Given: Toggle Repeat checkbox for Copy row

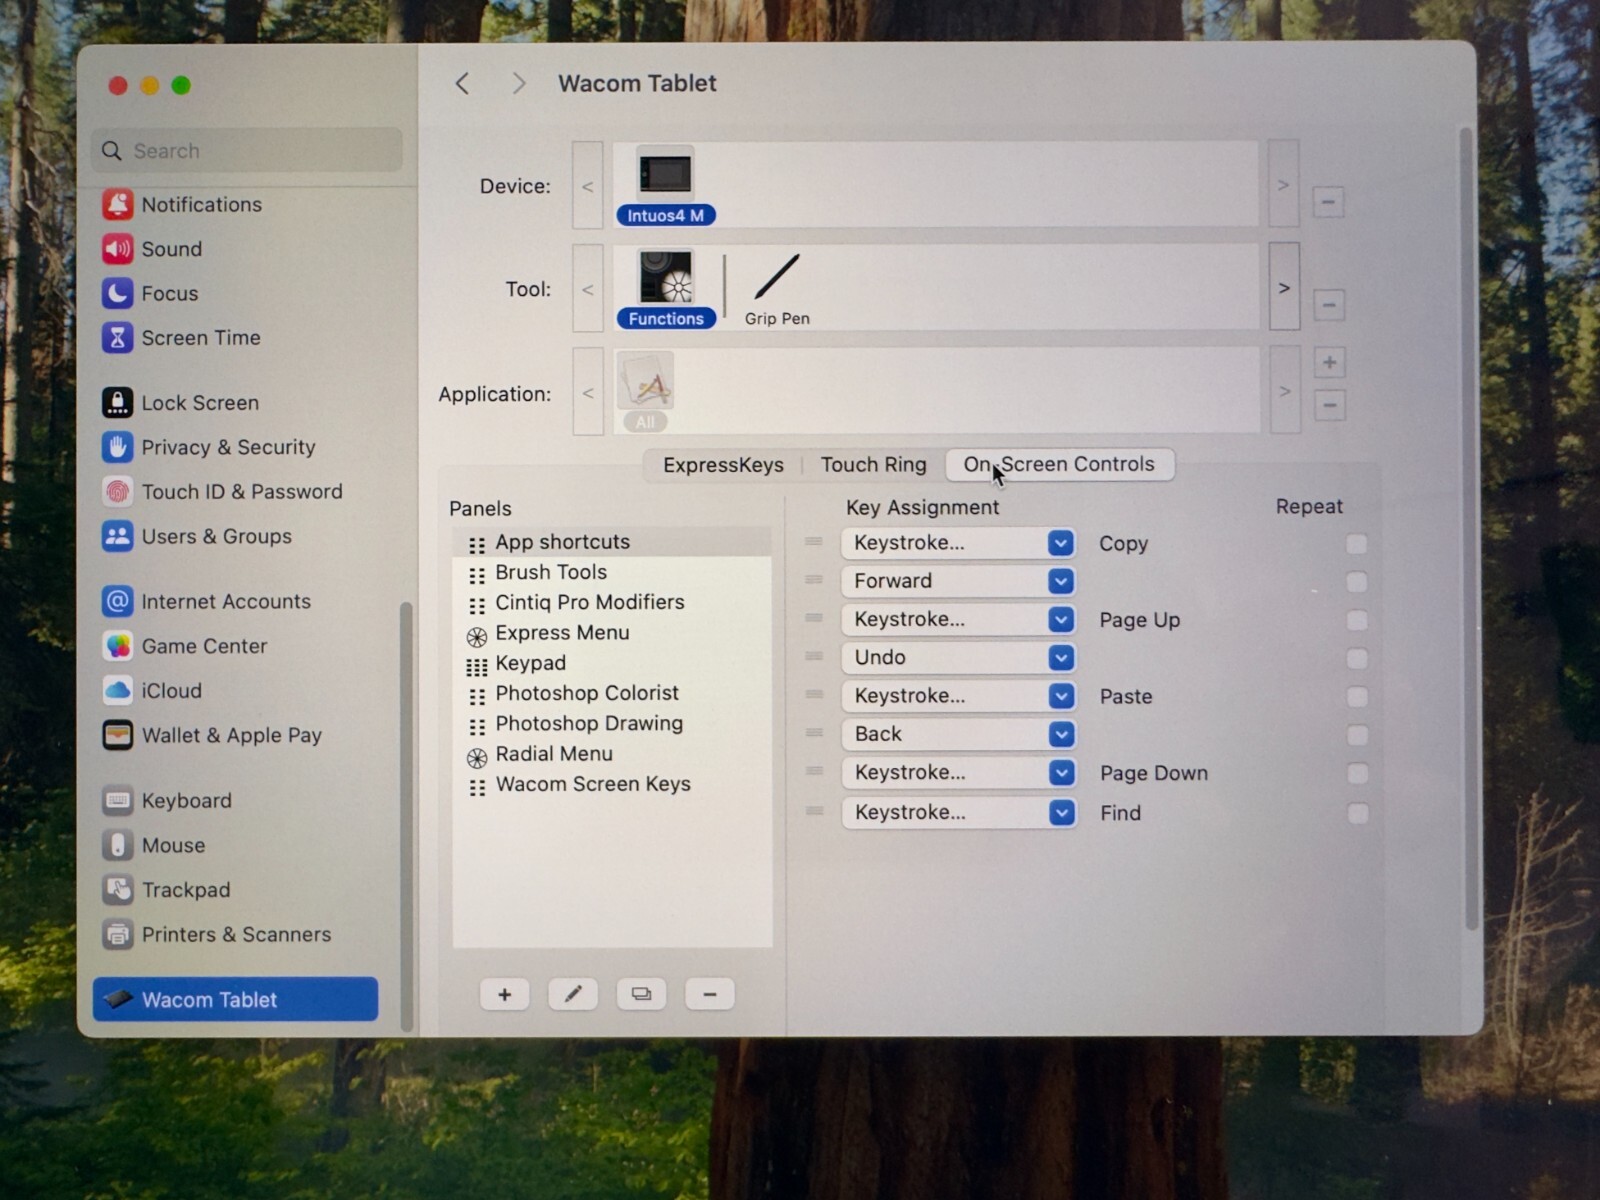Looking at the screenshot, I should [x=1357, y=544].
